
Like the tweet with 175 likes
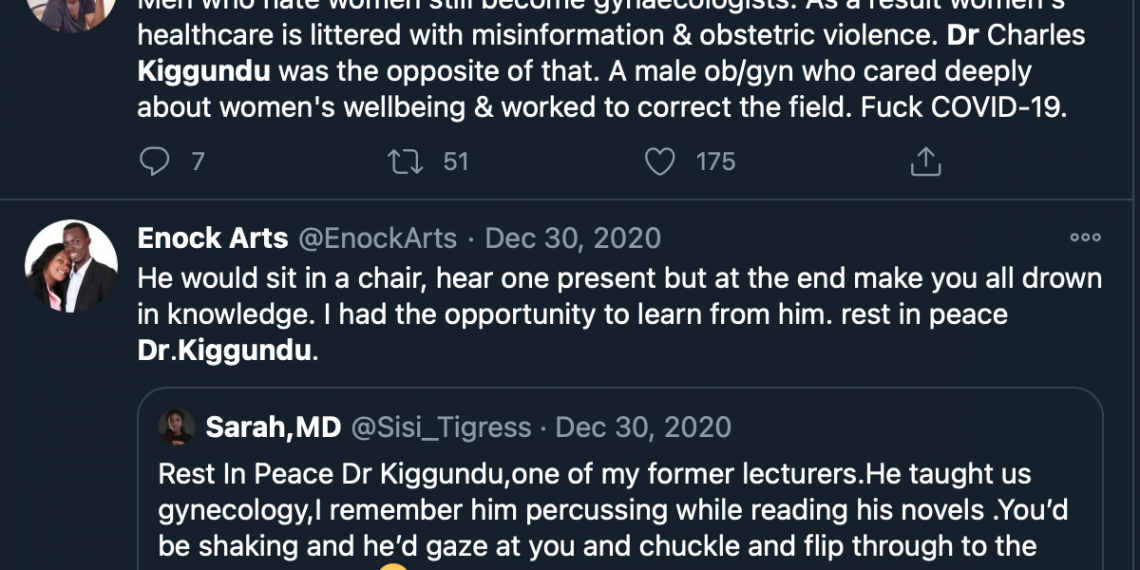click(x=659, y=161)
